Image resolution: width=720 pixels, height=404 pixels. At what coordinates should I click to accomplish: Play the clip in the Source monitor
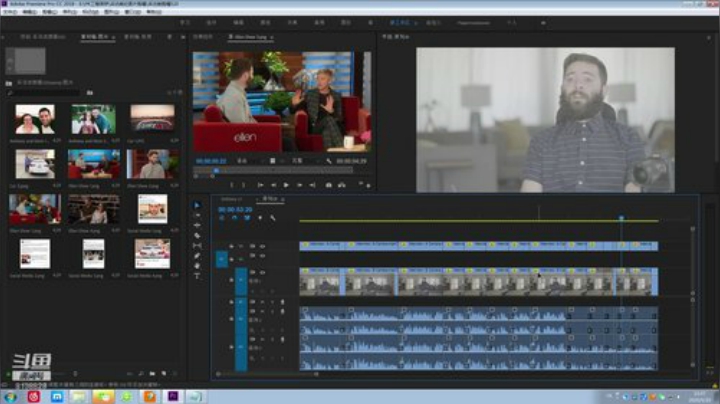click(x=286, y=185)
